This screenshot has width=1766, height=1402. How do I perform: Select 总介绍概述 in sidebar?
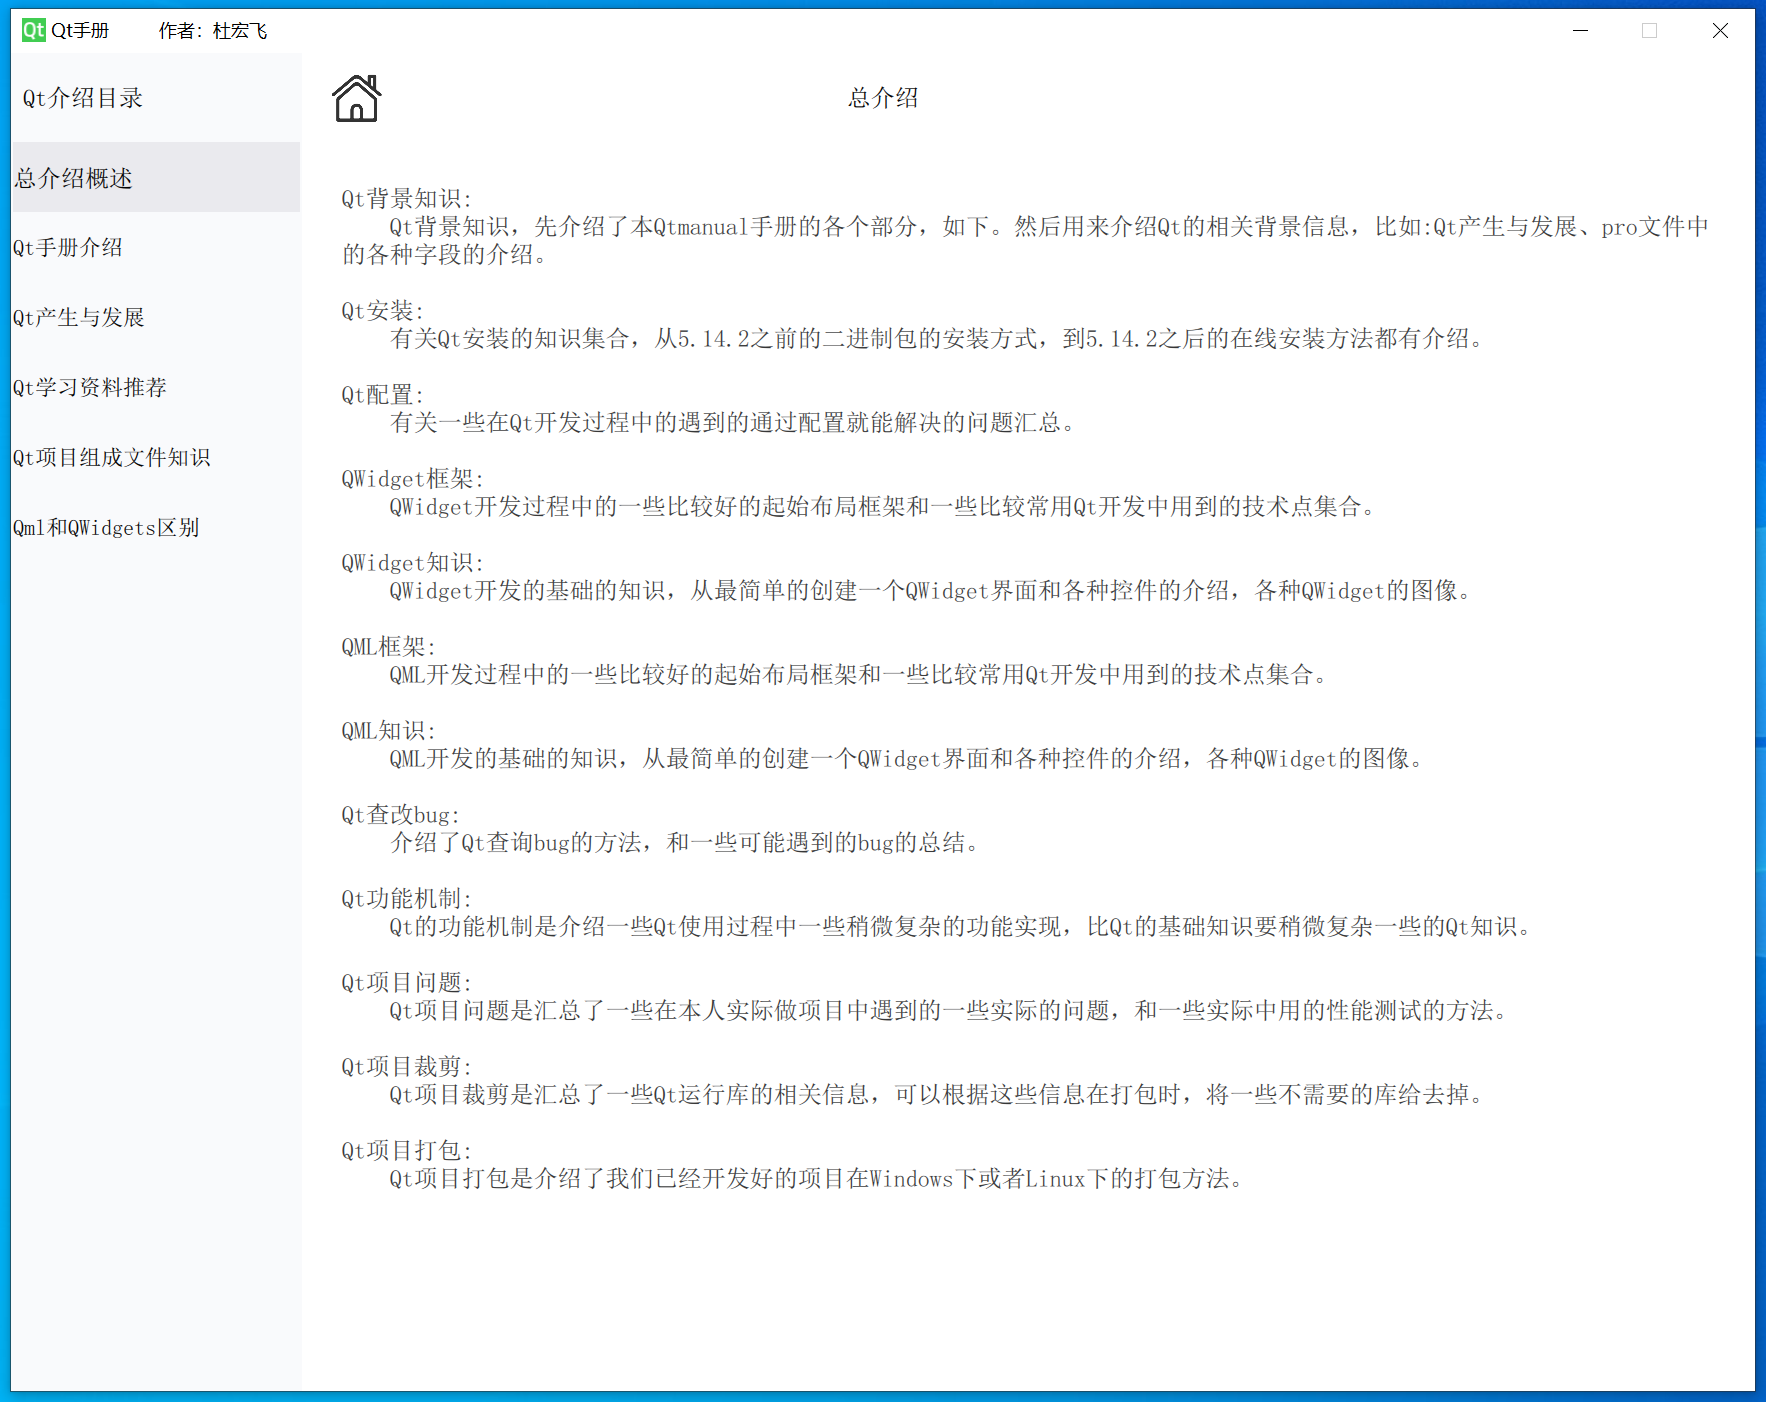[x=155, y=178]
